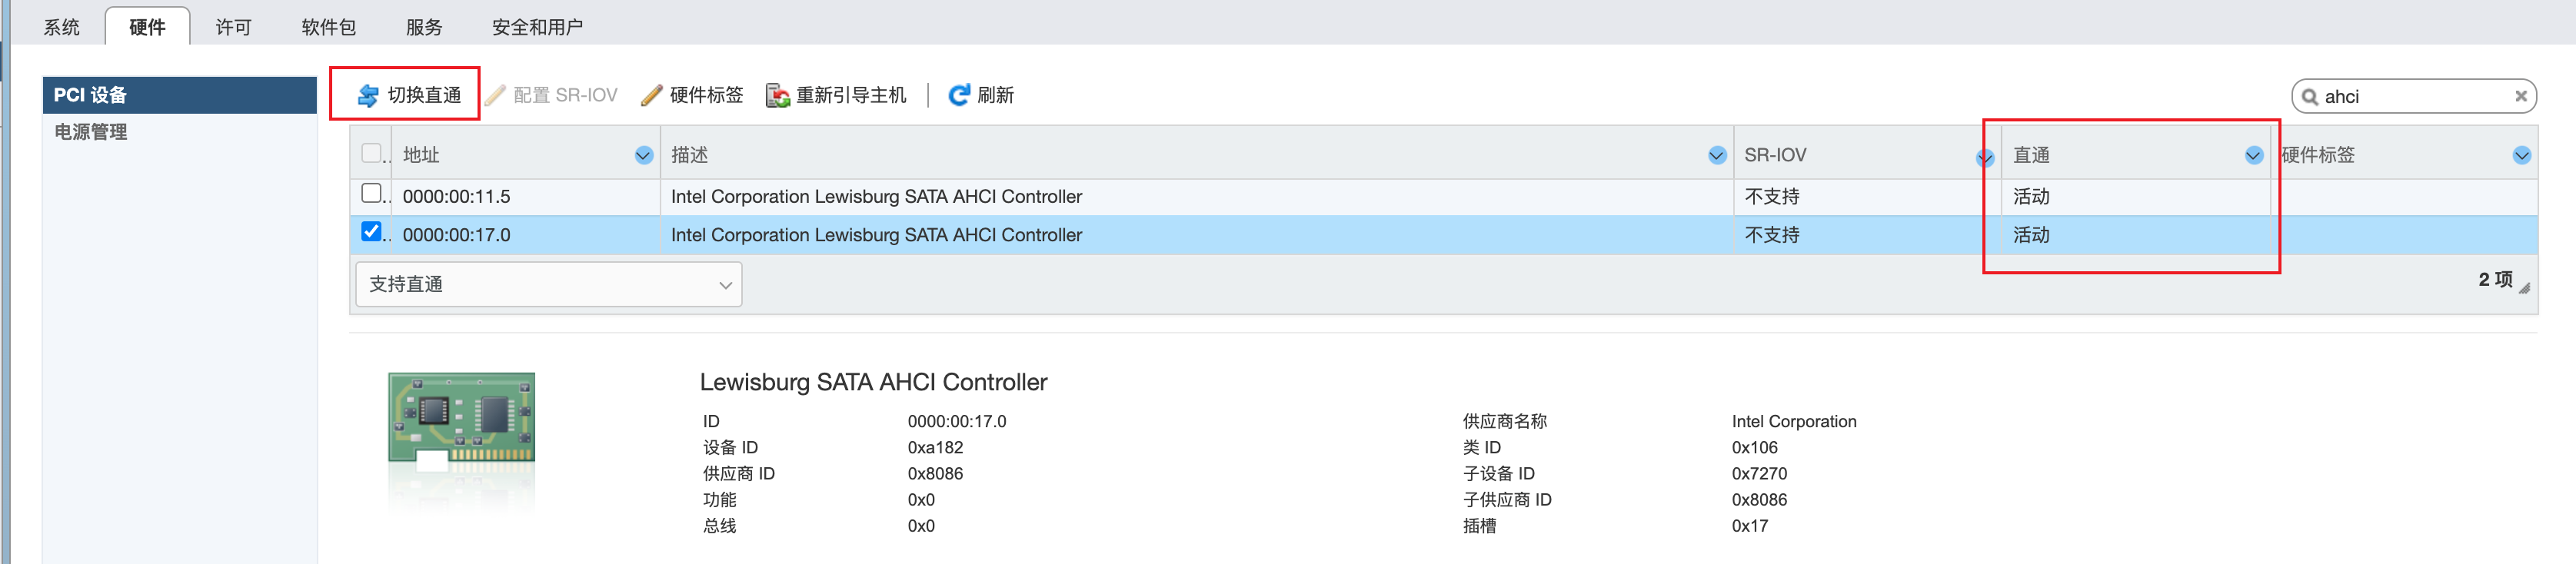Switch to the Services (服务) tab
The width and height of the screenshot is (2576, 564).
pos(423,27)
